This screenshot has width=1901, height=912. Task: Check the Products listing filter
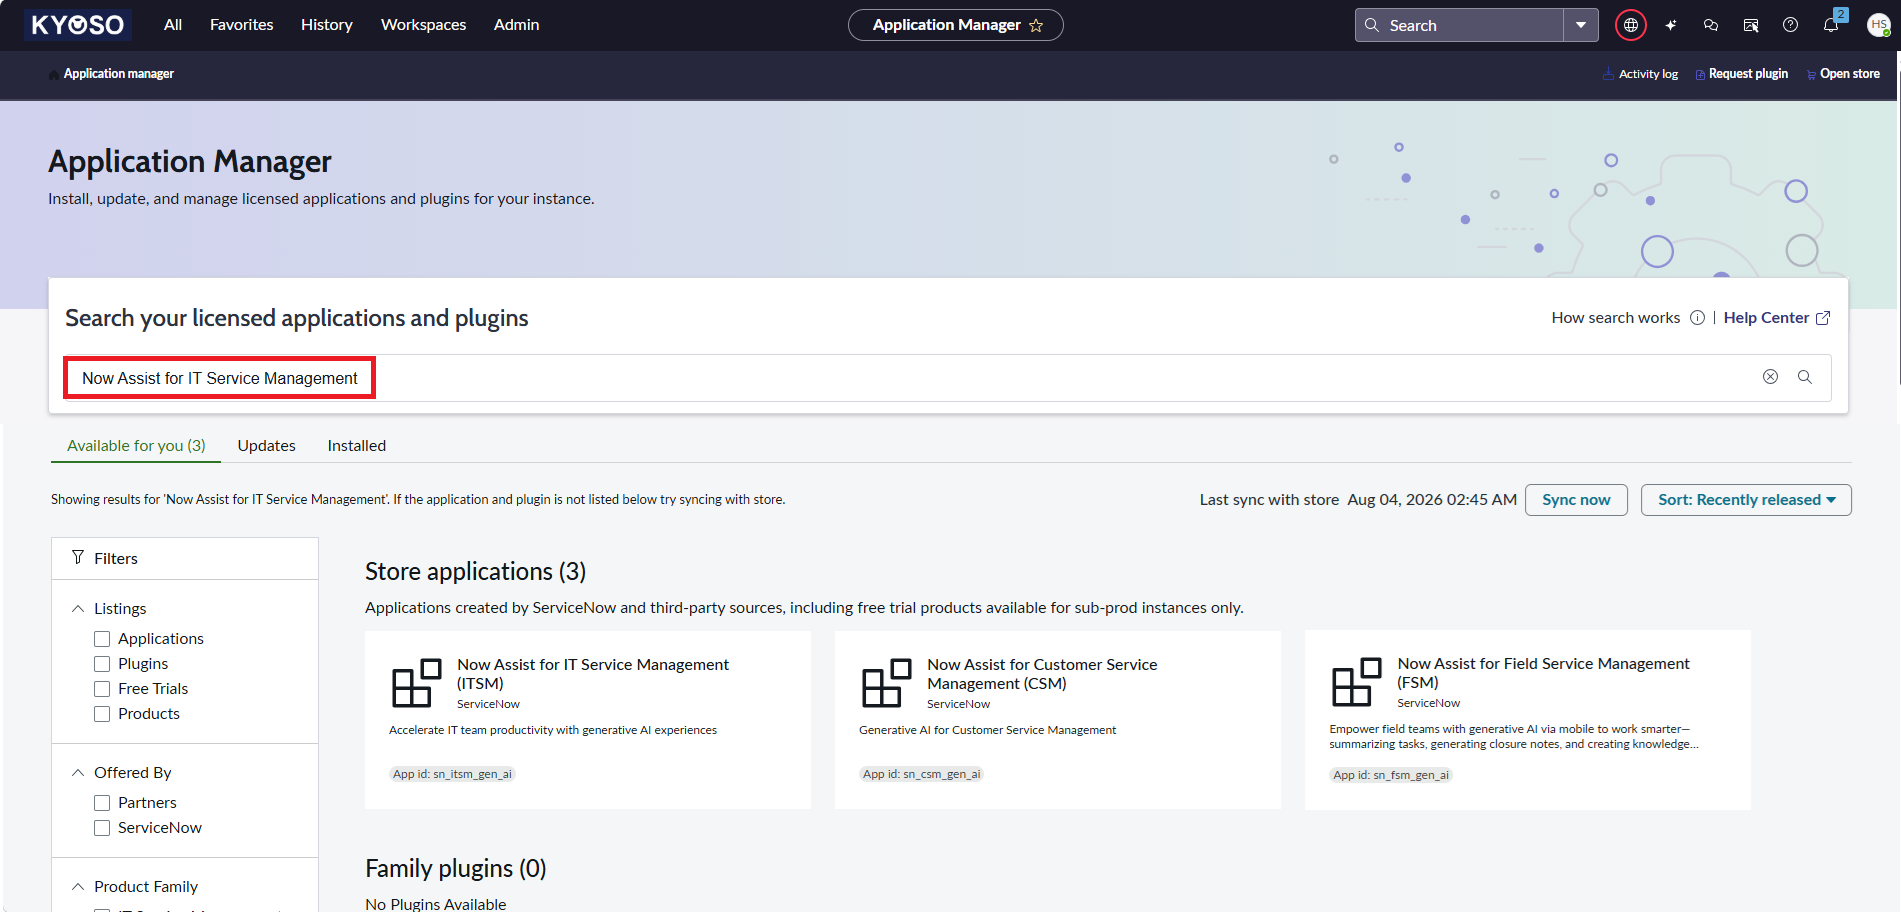(x=102, y=714)
